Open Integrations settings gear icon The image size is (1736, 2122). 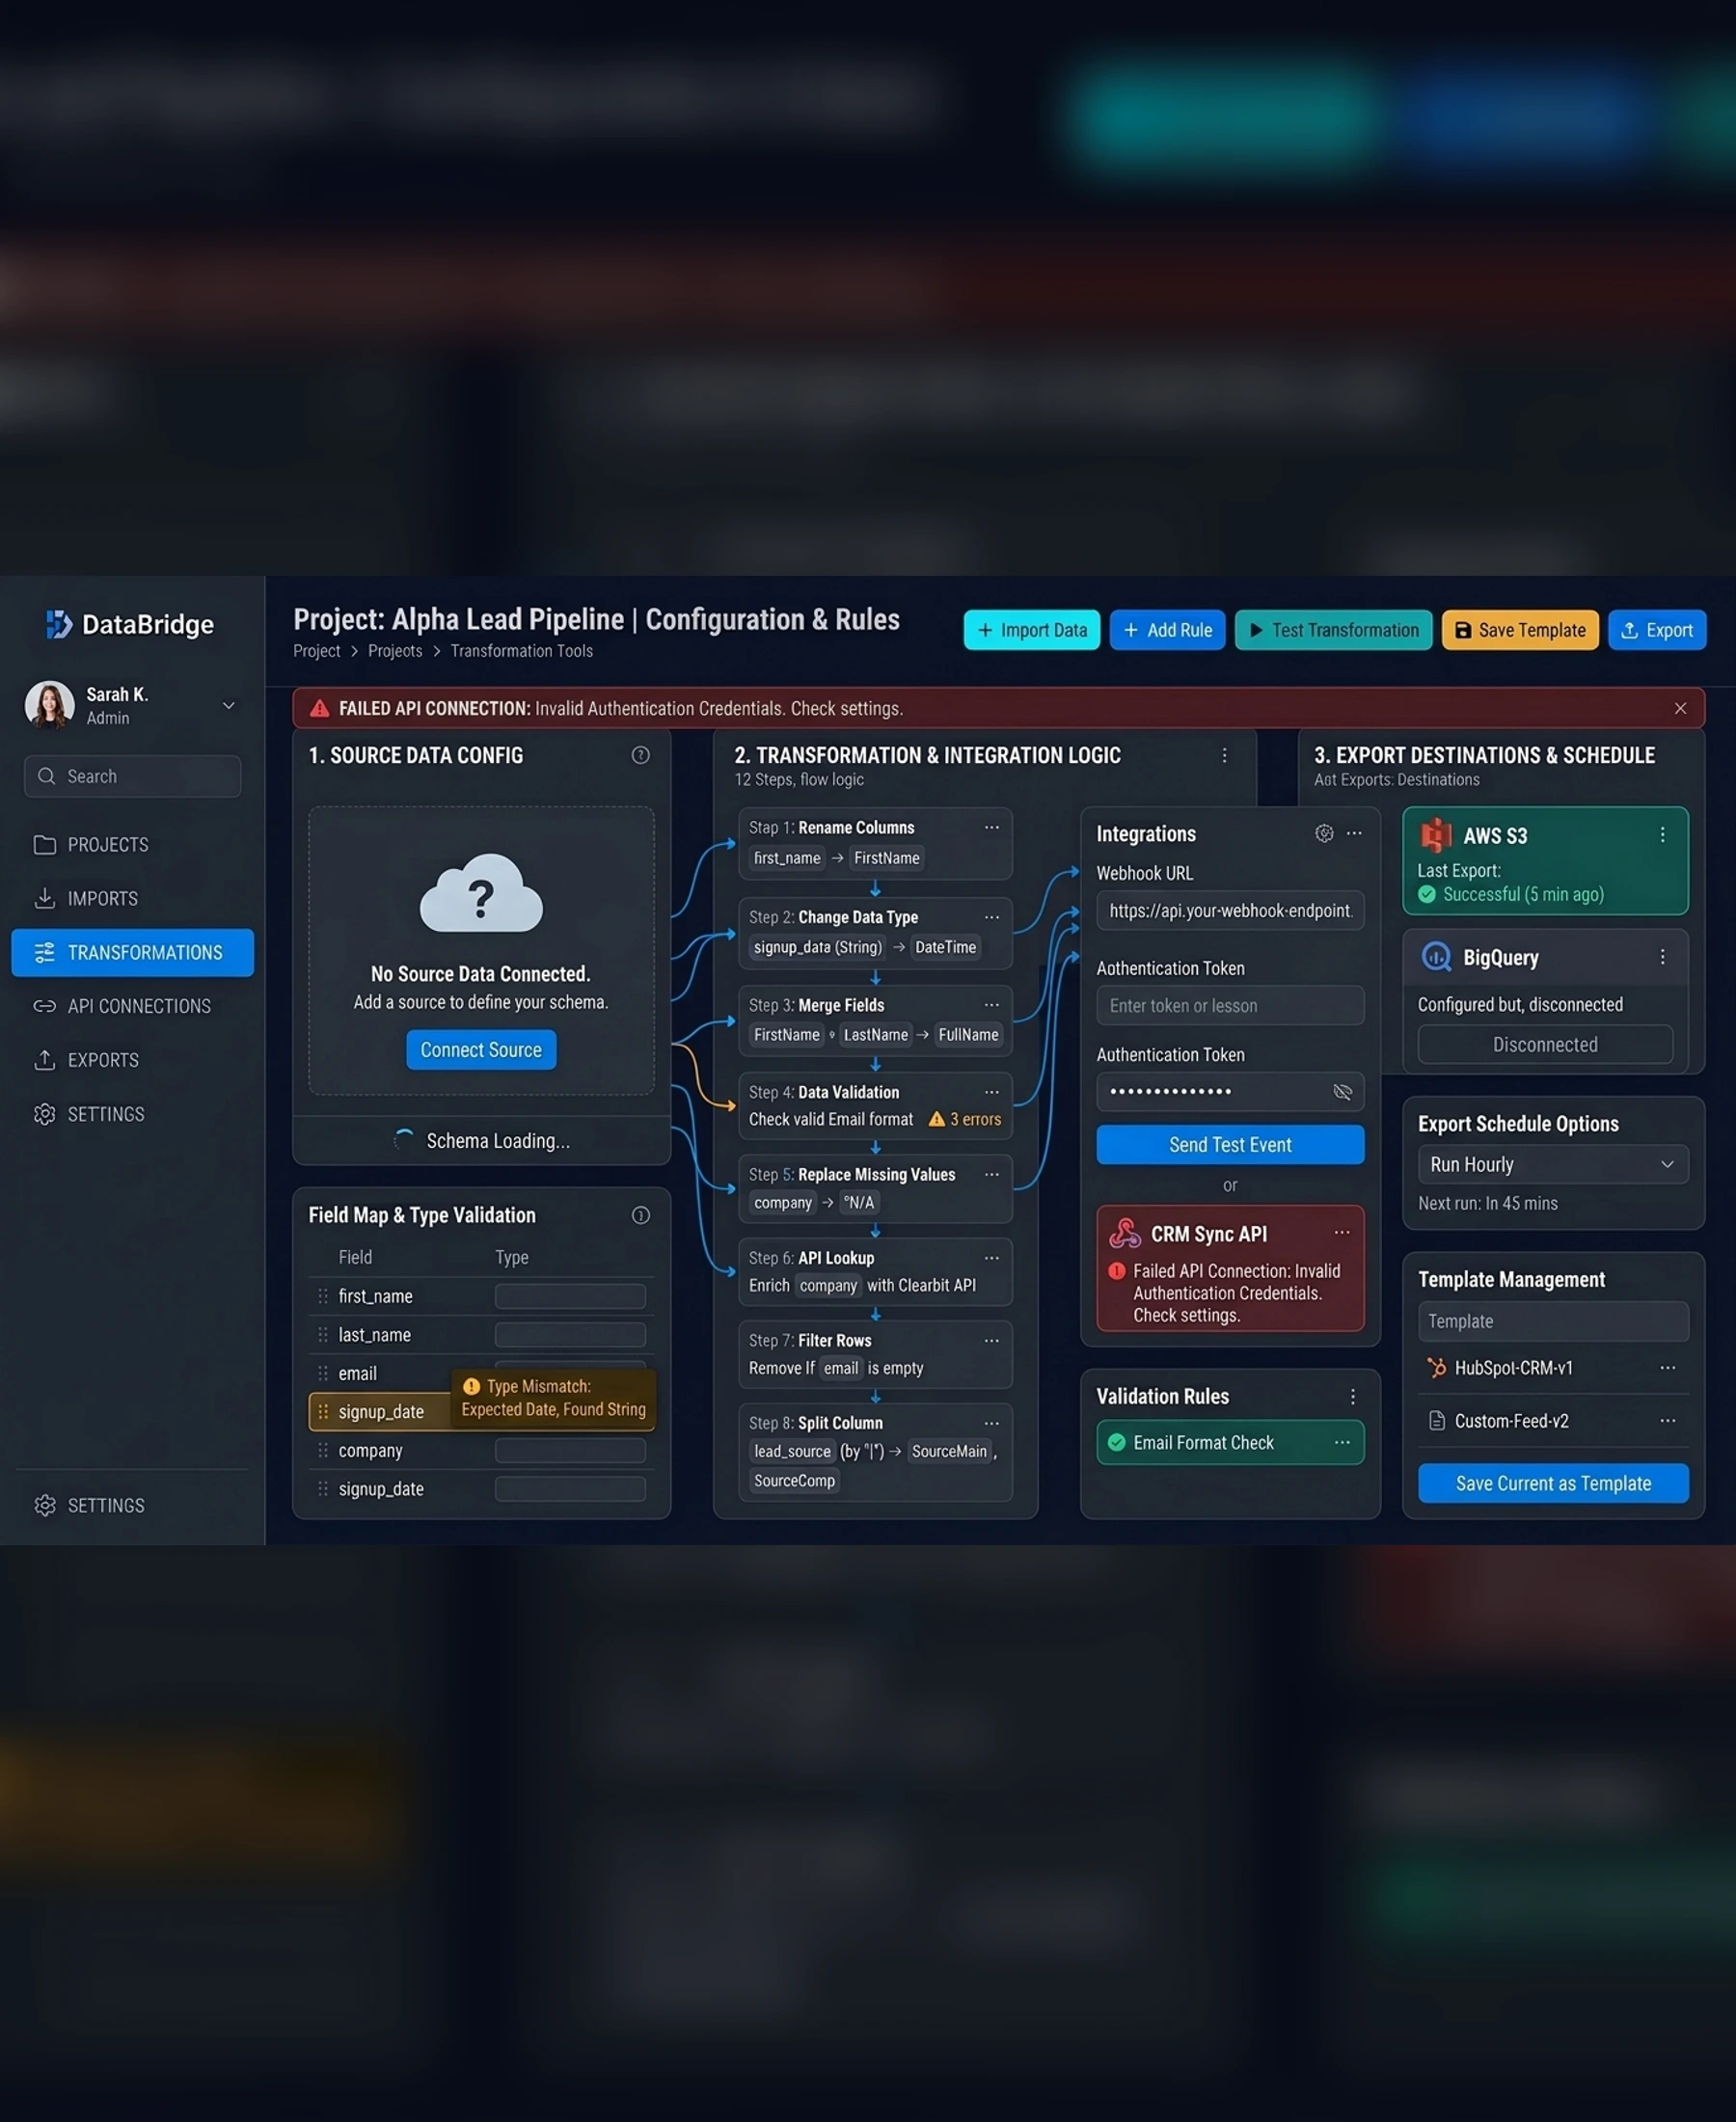pyautogui.click(x=1324, y=833)
